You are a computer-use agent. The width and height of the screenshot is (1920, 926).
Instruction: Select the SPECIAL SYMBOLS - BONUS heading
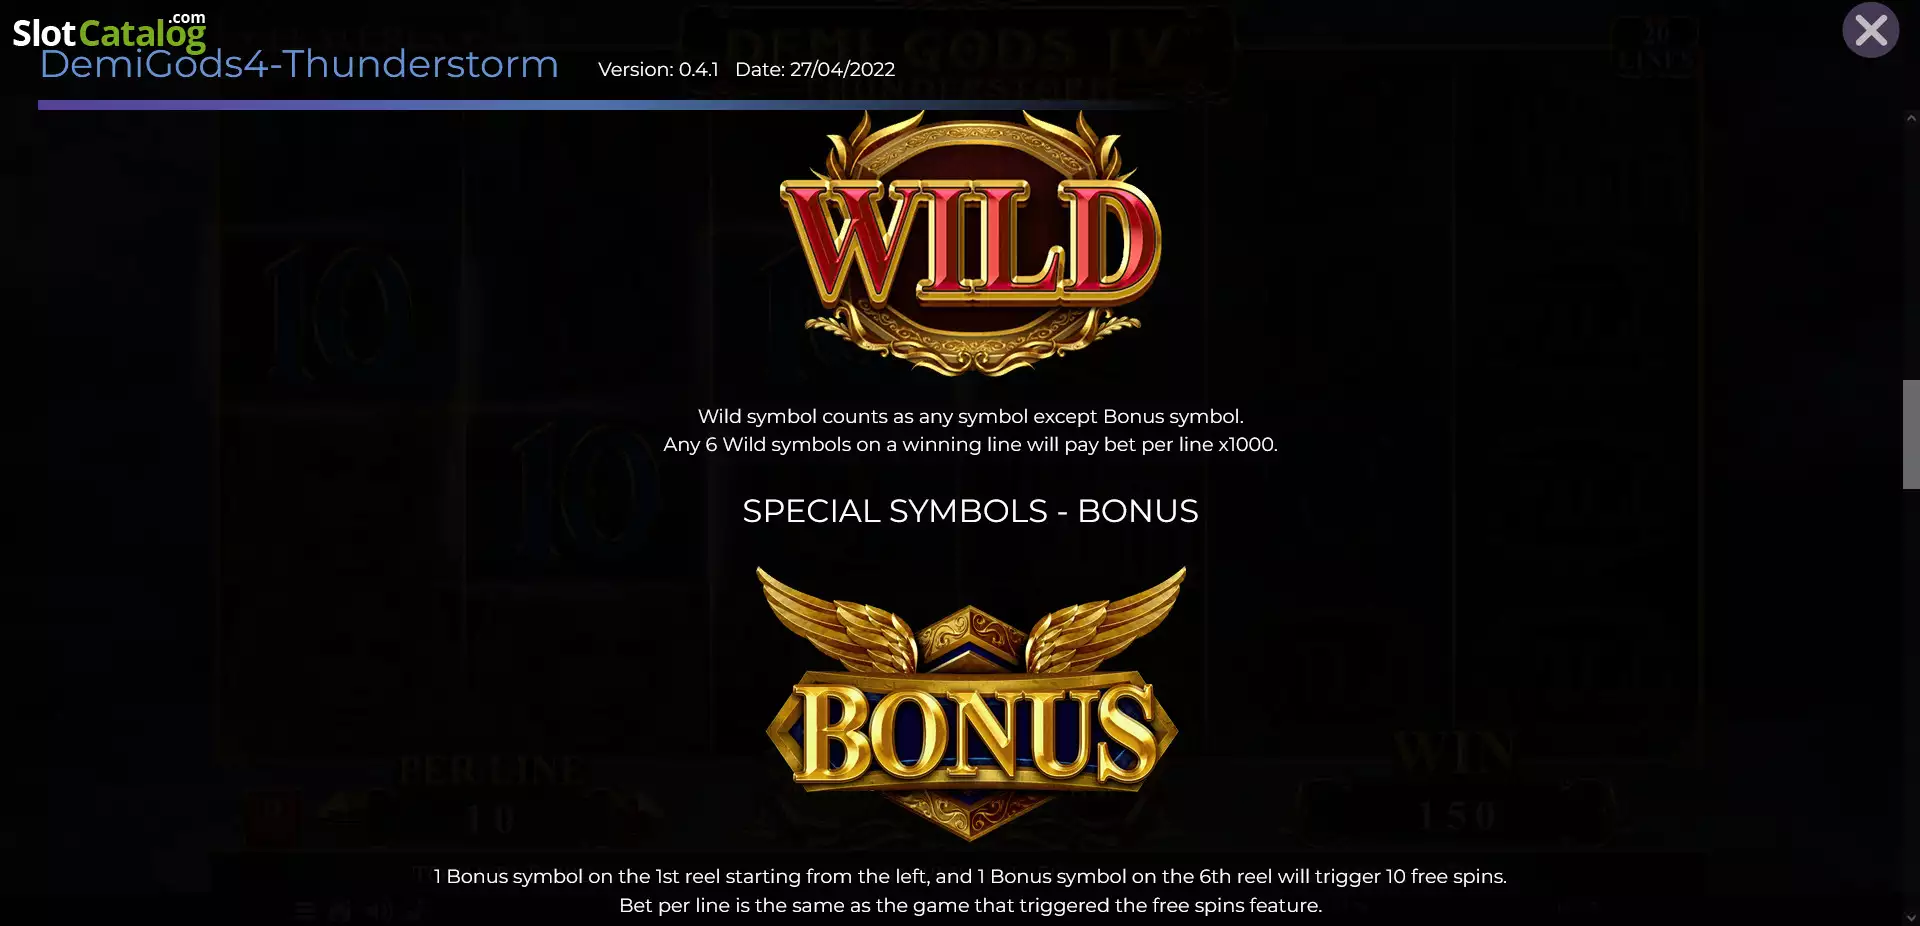pos(970,511)
